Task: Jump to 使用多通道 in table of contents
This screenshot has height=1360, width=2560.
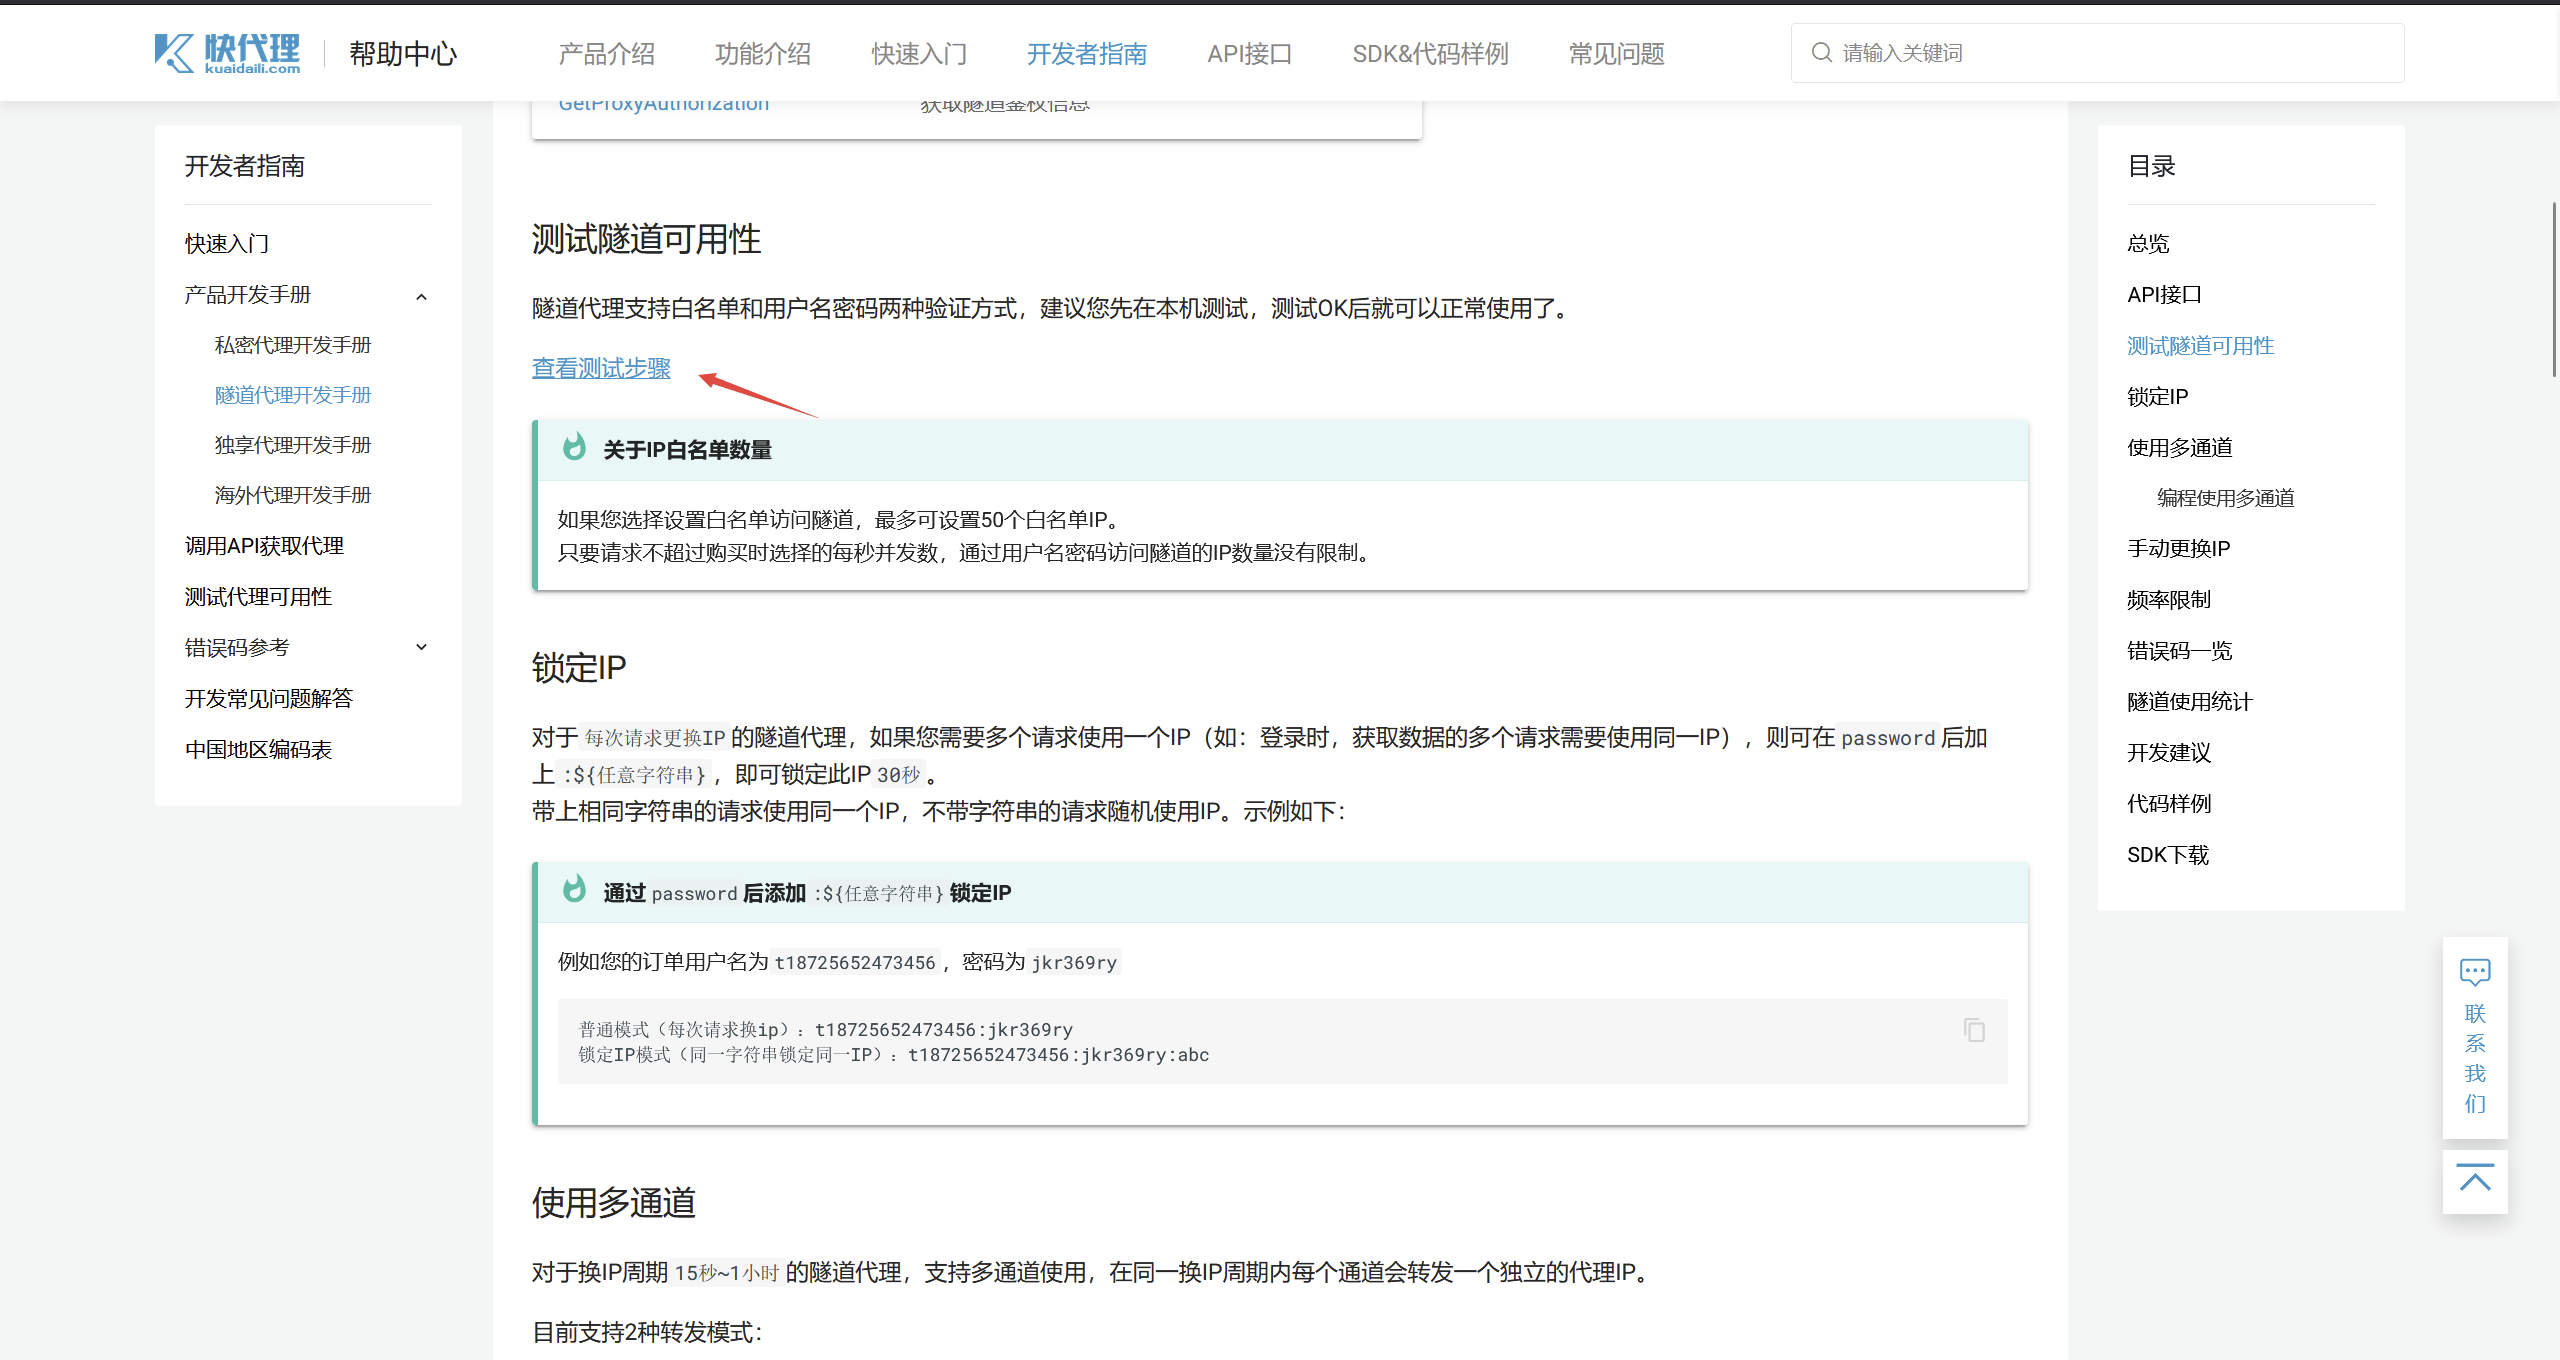Action: tap(2180, 448)
